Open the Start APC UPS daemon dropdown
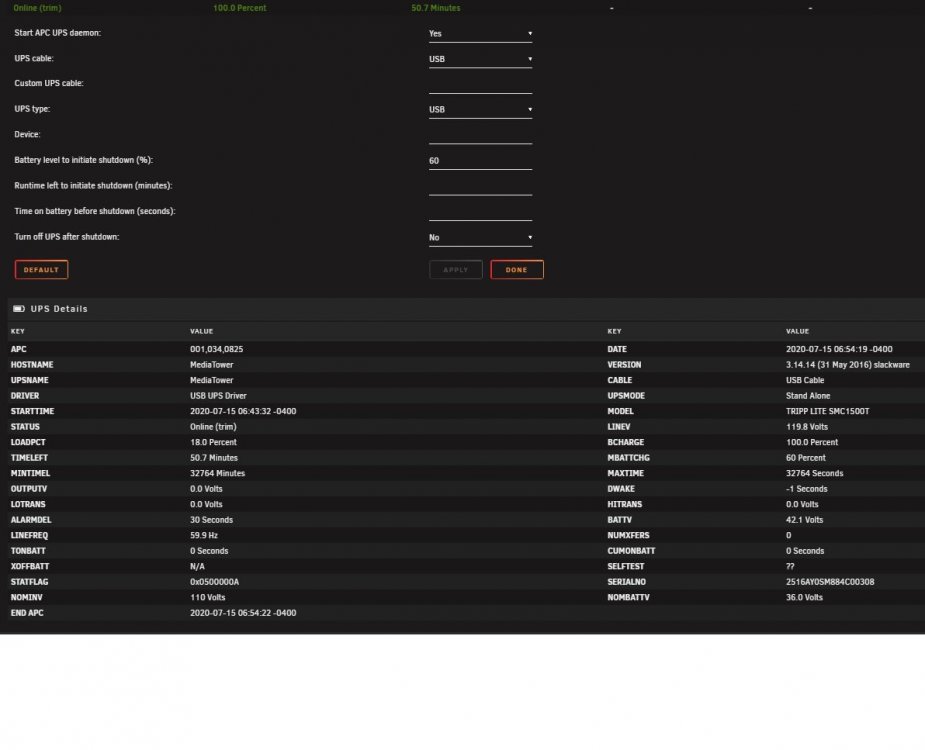925x750 pixels. (480, 34)
